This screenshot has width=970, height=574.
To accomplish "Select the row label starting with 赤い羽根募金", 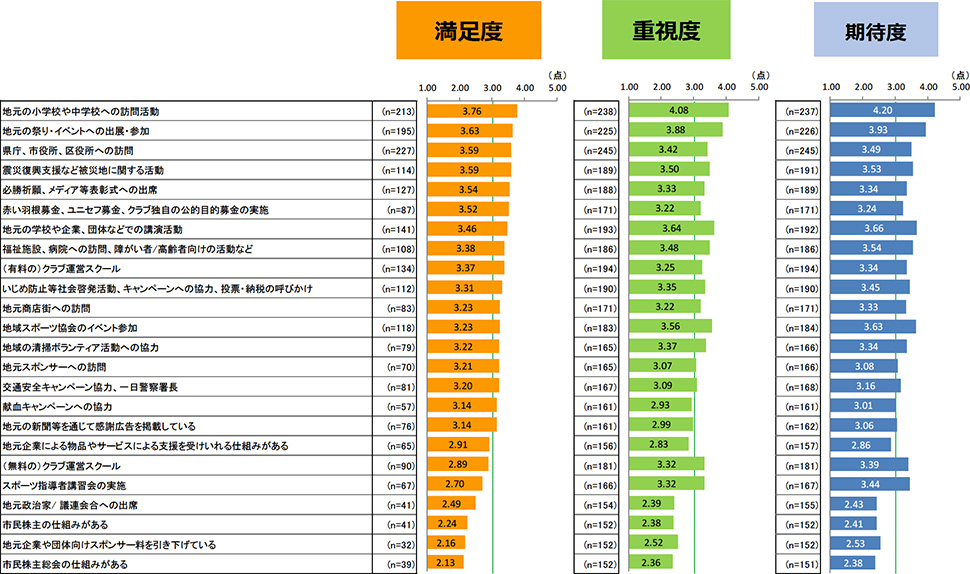I will click(x=135, y=210).
